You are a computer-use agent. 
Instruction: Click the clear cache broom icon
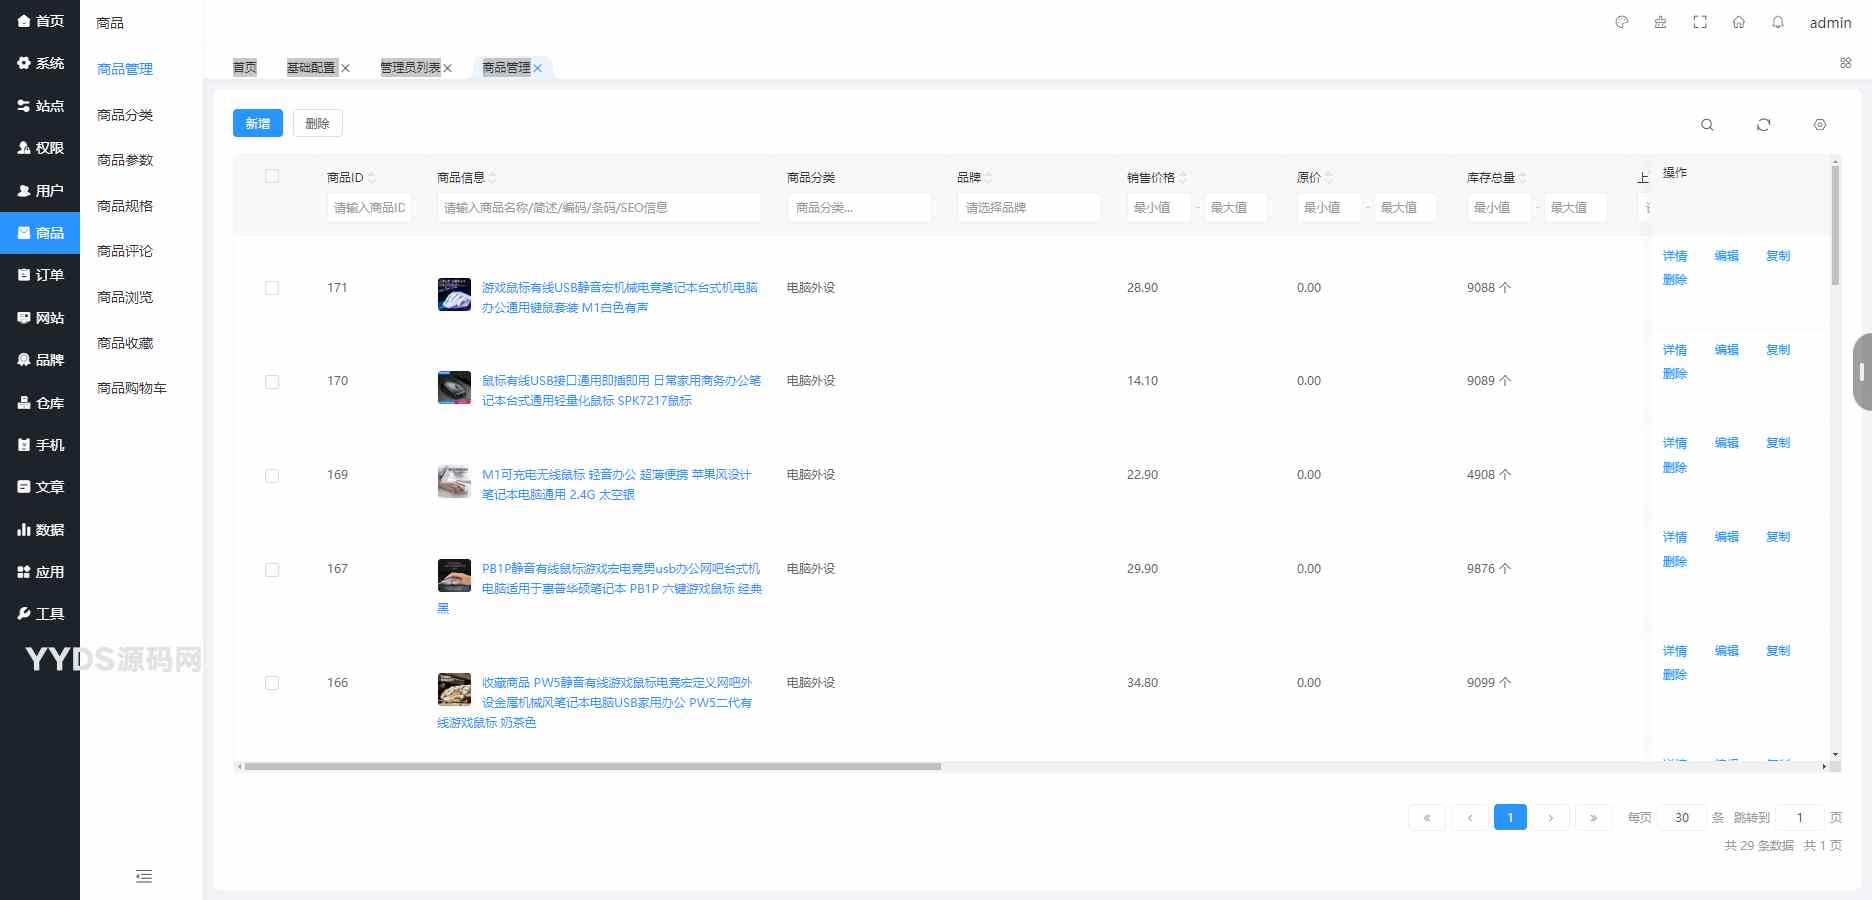[1660, 22]
